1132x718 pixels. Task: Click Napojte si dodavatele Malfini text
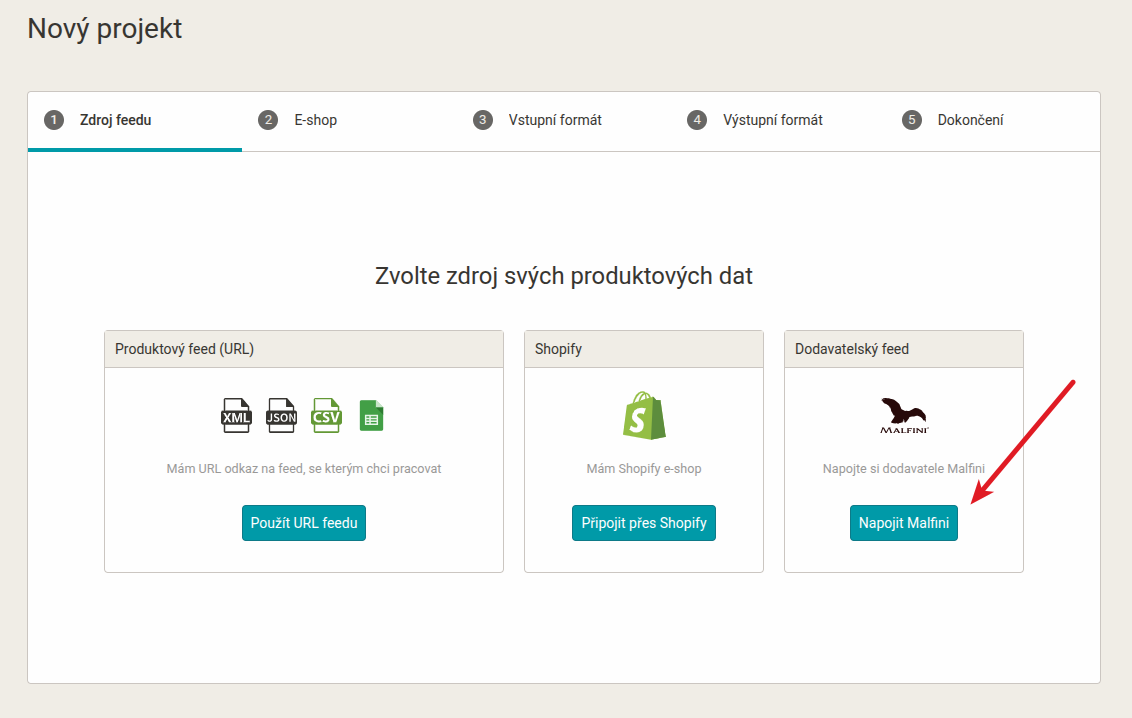point(904,469)
